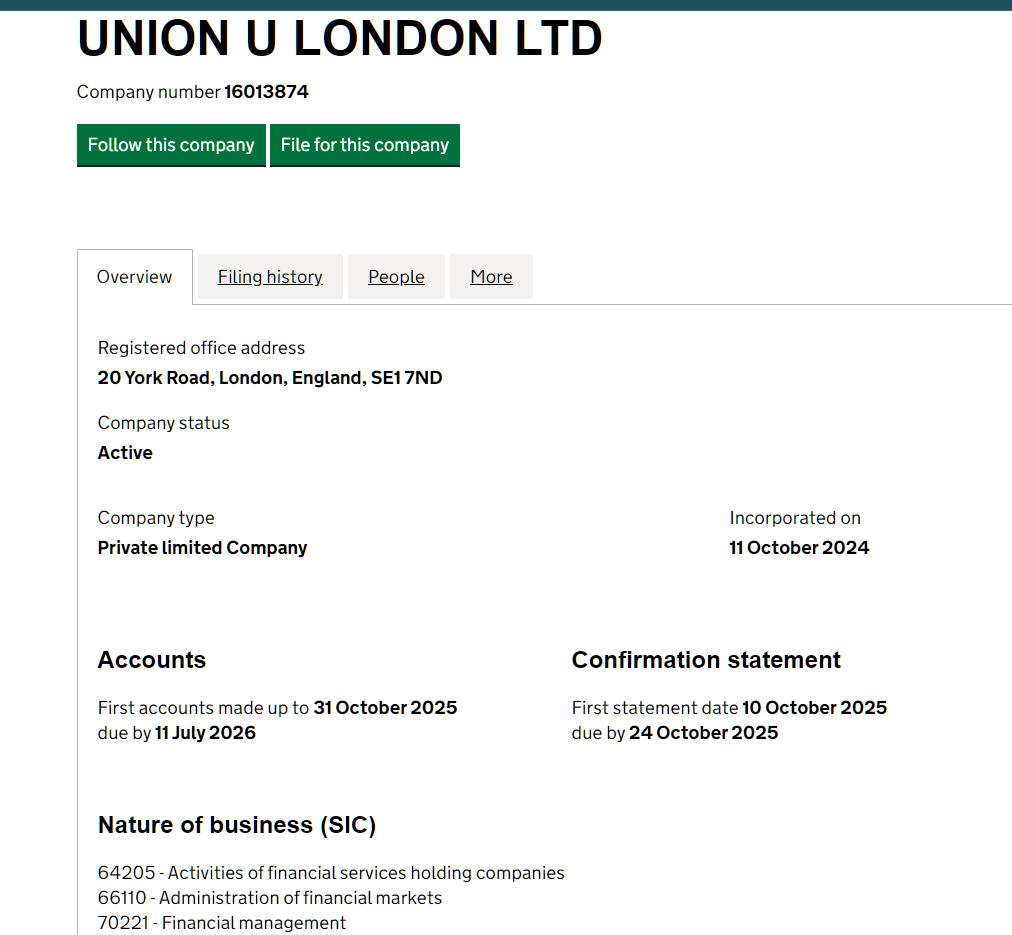Click SIC code 66110 administration of financial markets

269,898
